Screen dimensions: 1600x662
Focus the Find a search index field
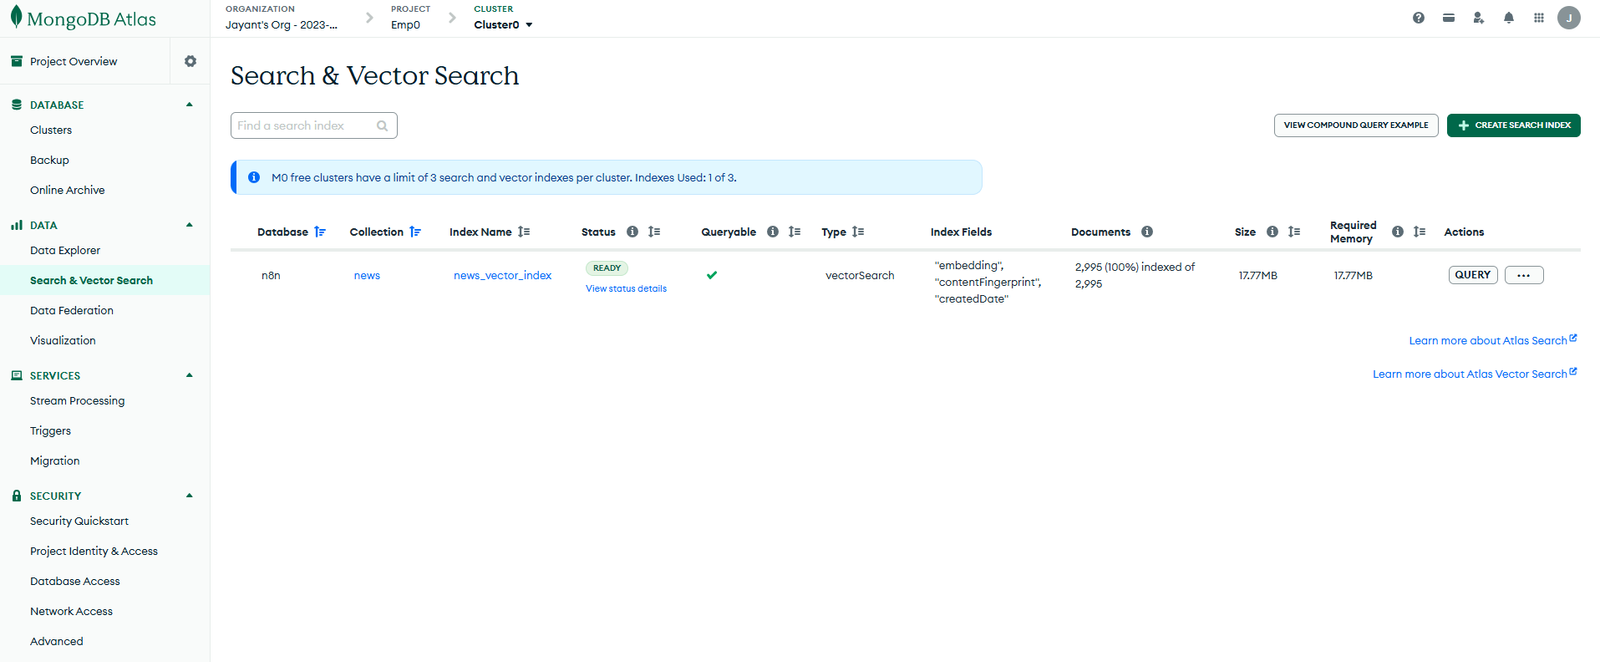coord(314,125)
